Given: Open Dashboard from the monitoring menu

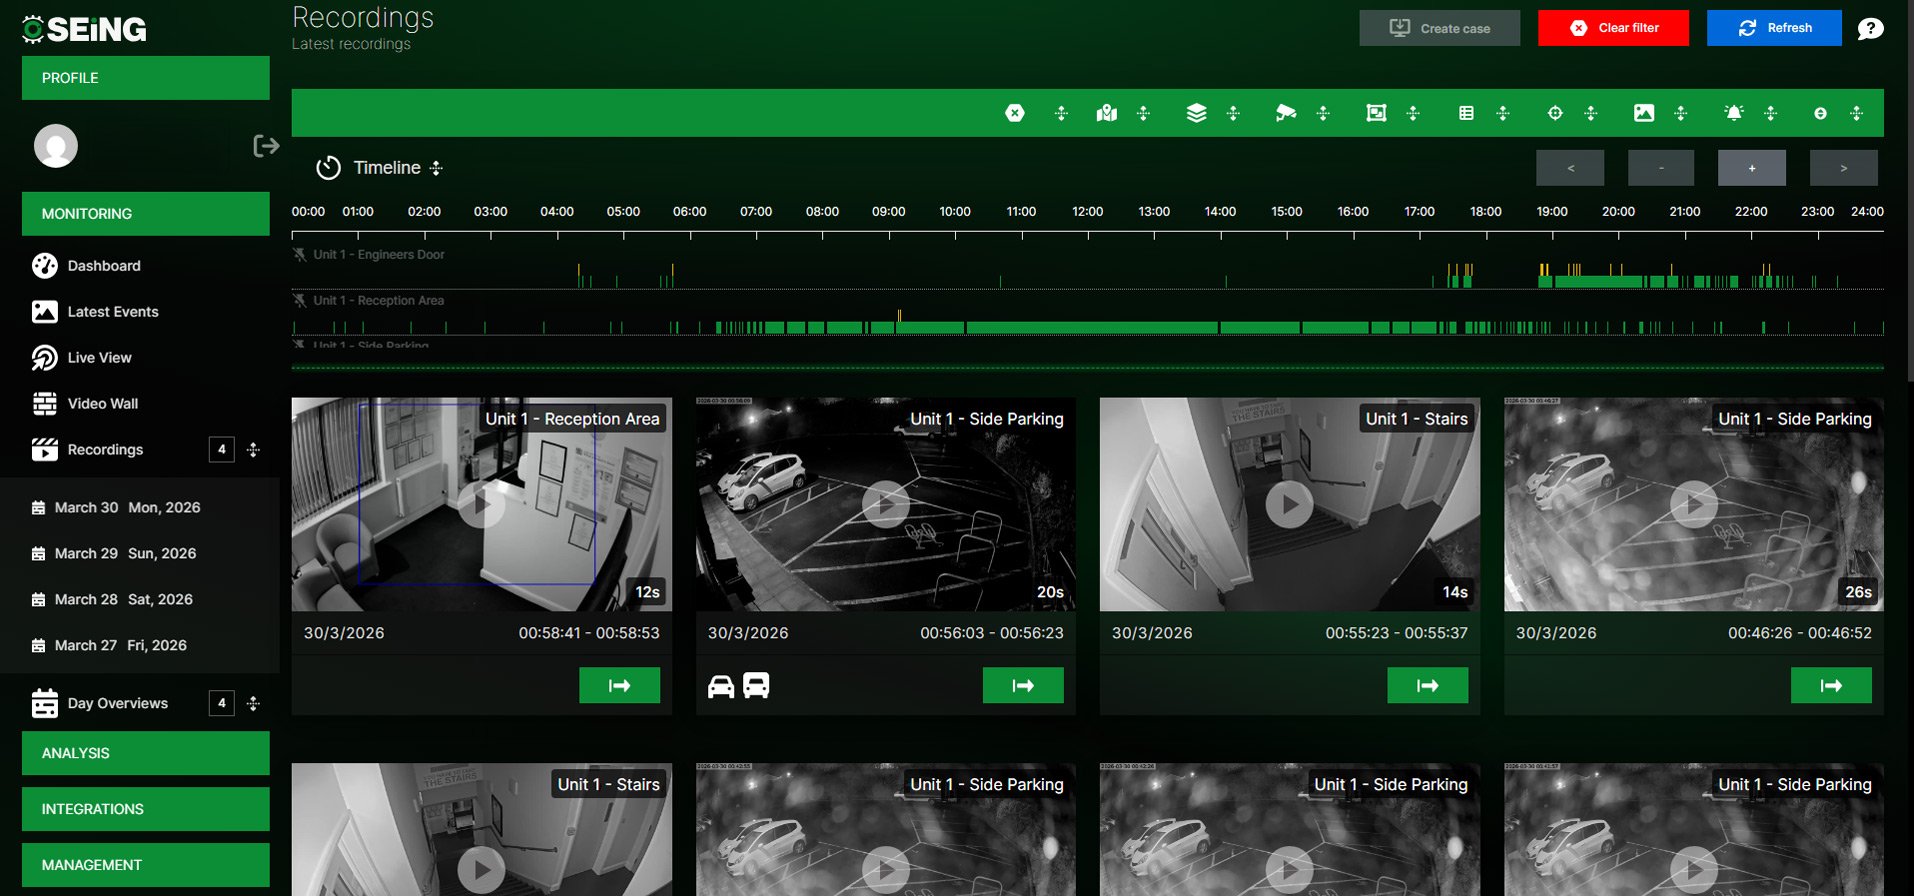Looking at the screenshot, I should tap(104, 266).
